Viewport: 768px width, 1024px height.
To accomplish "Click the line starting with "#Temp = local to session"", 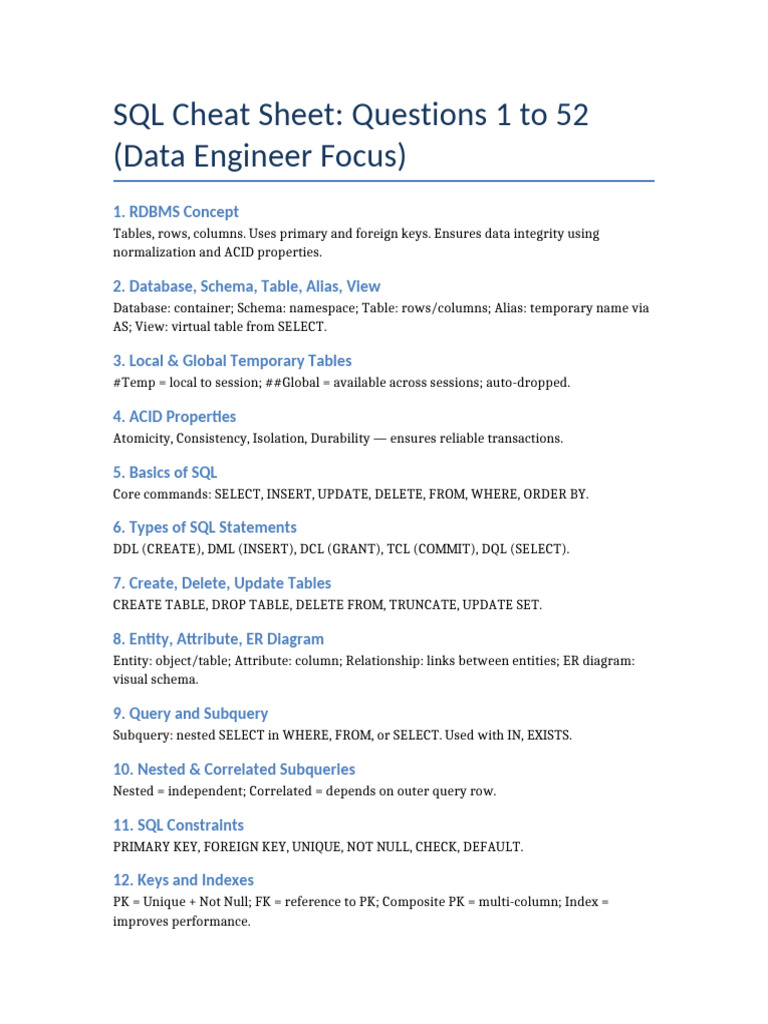I will click(341, 383).
